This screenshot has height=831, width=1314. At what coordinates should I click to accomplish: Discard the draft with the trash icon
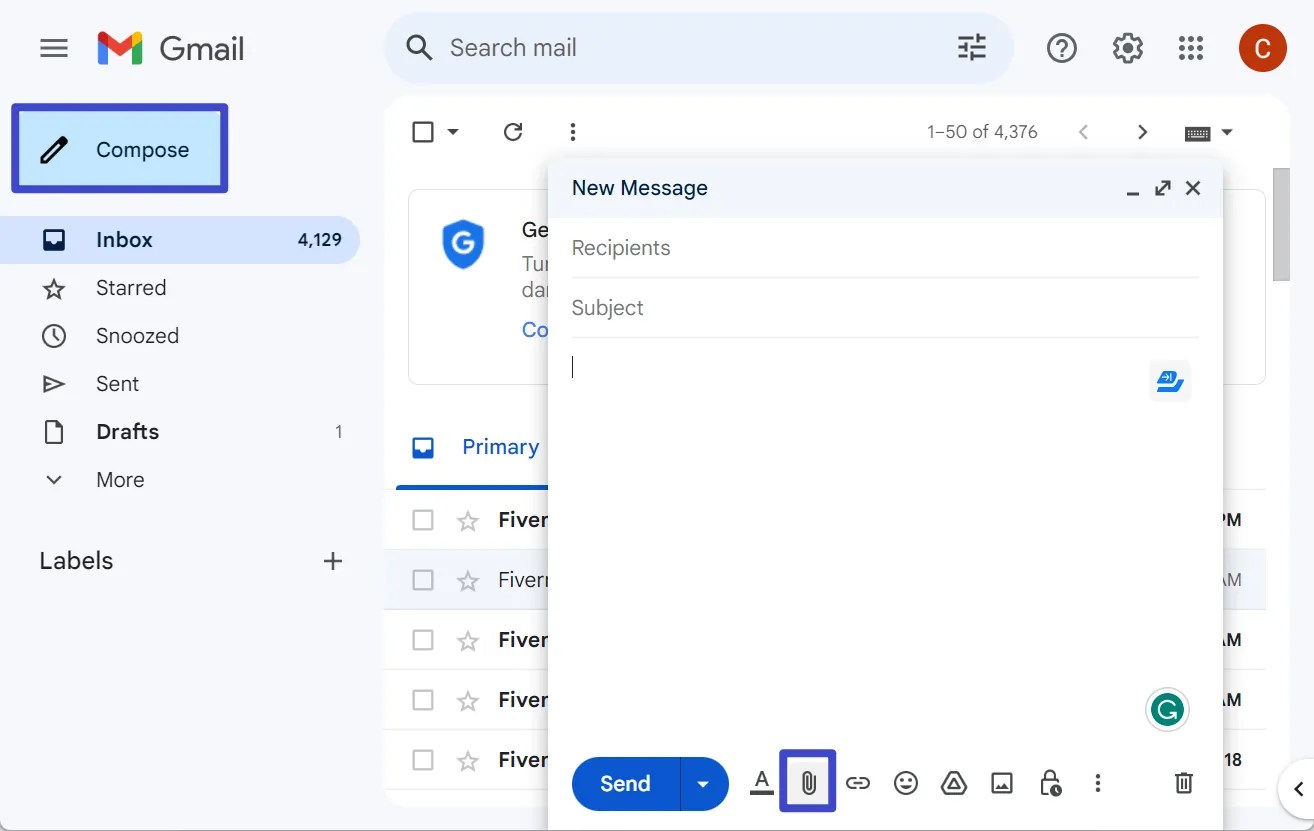[x=1183, y=783]
